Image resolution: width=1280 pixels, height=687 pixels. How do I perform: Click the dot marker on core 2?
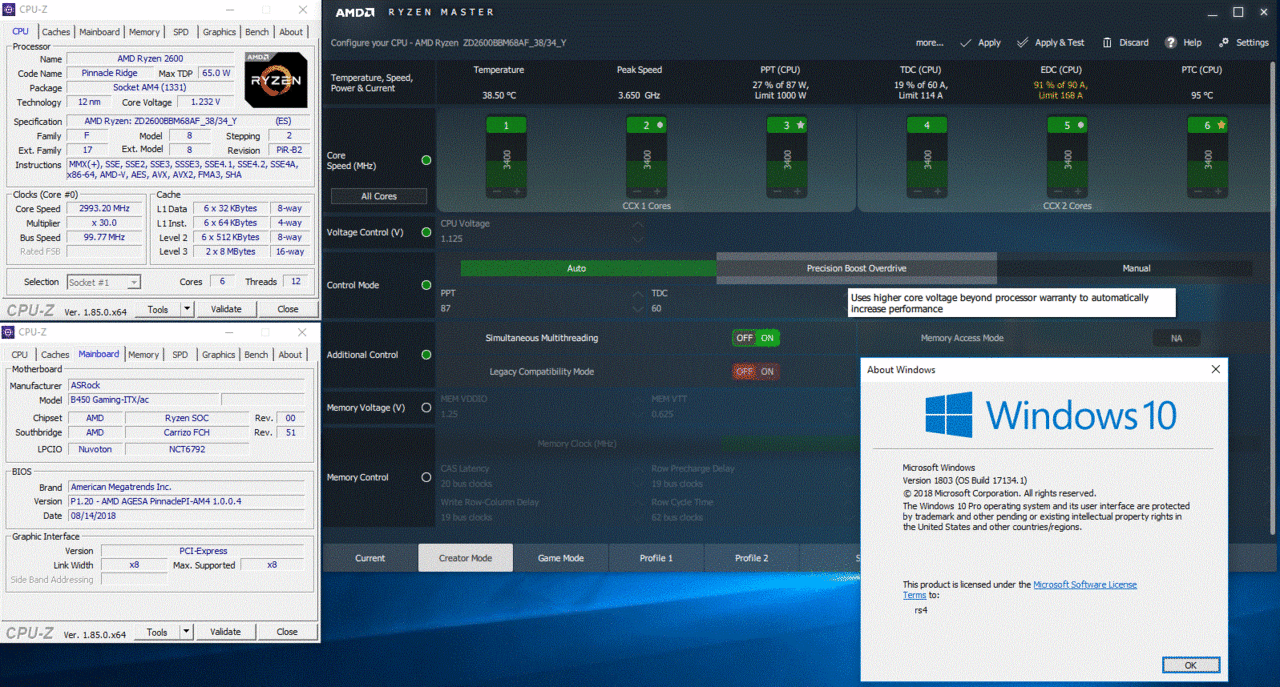coord(660,126)
